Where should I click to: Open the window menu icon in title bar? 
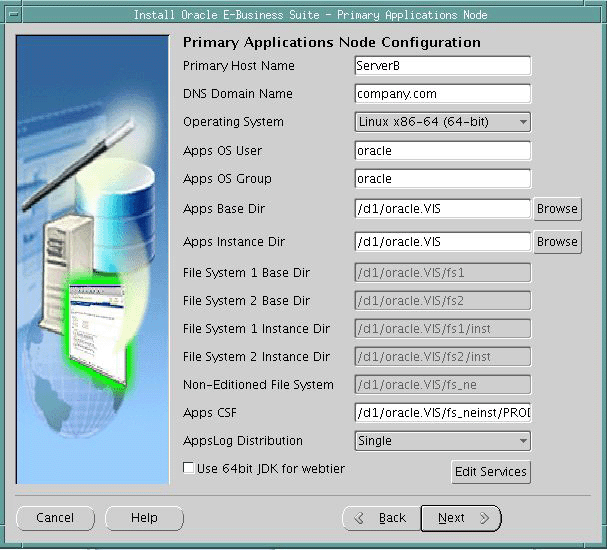14,15
